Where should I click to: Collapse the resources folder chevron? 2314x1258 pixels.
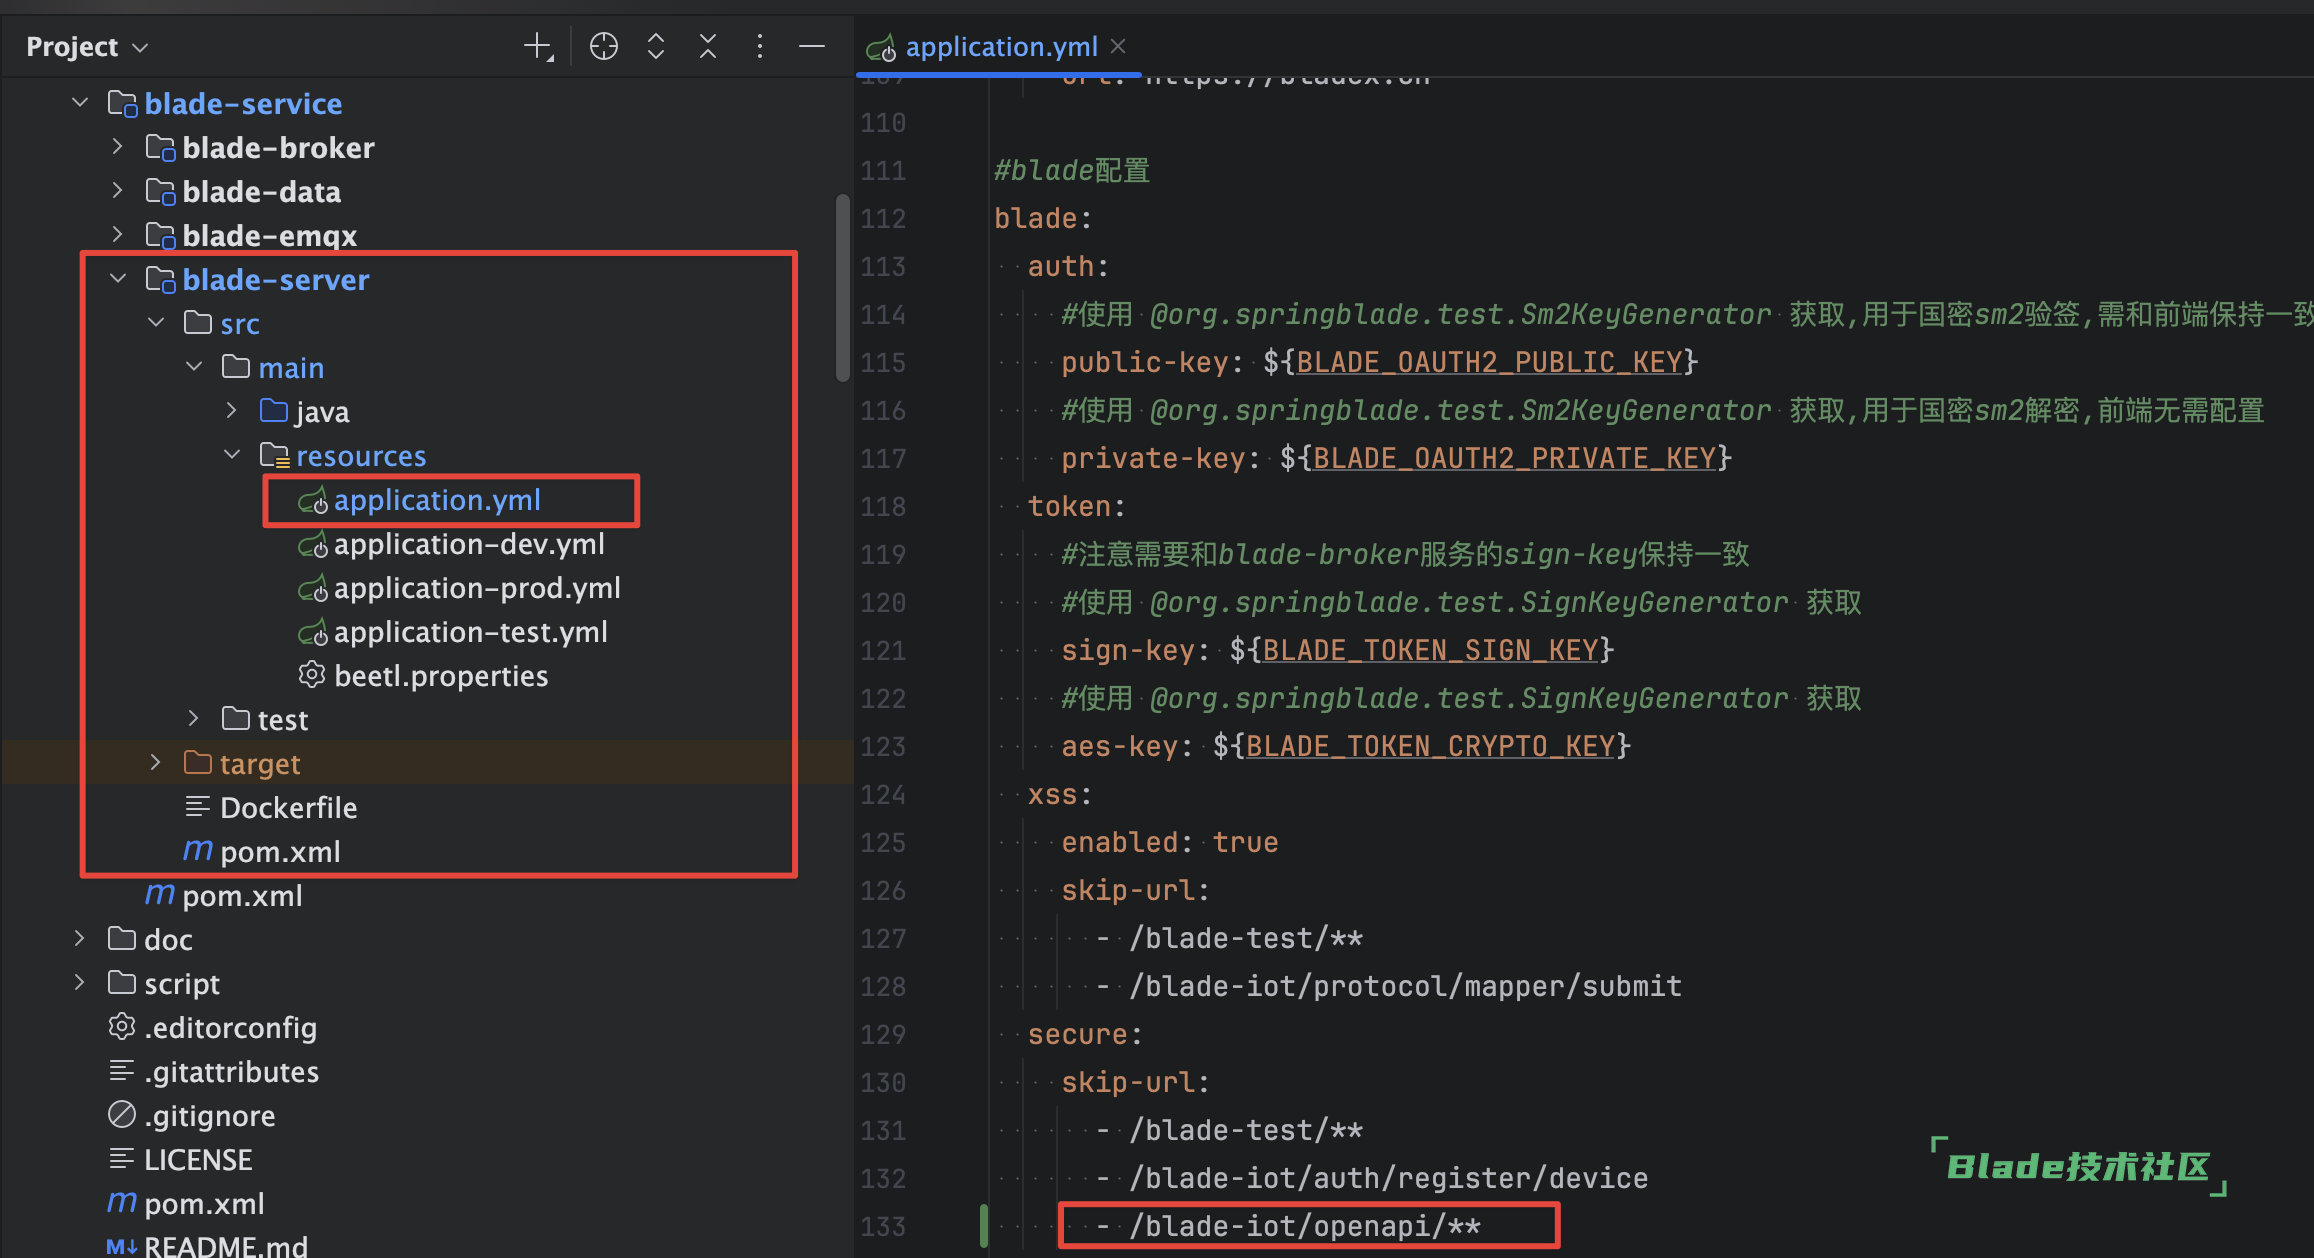(232, 455)
